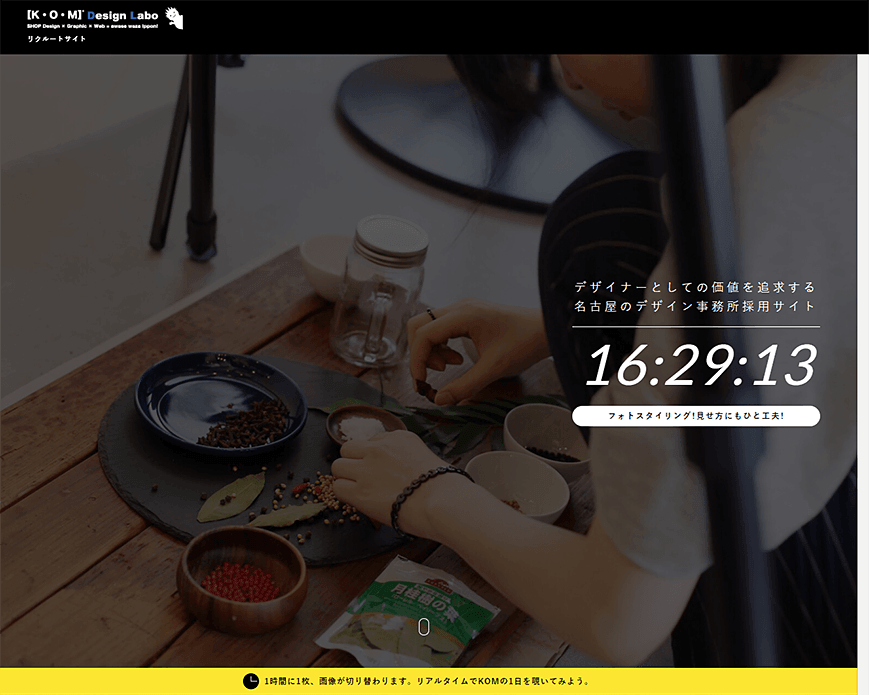869x695 pixels.
Task: Click the SHOP Design × Graphic tagline
Action: pos(93,26)
